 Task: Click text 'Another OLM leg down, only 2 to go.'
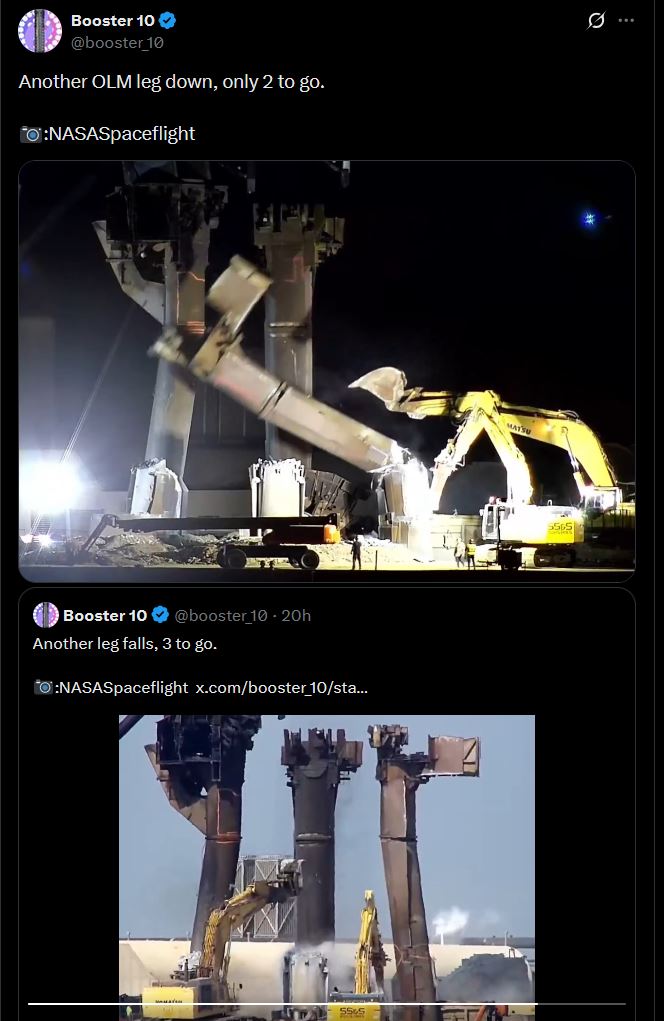[x=172, y=82]
